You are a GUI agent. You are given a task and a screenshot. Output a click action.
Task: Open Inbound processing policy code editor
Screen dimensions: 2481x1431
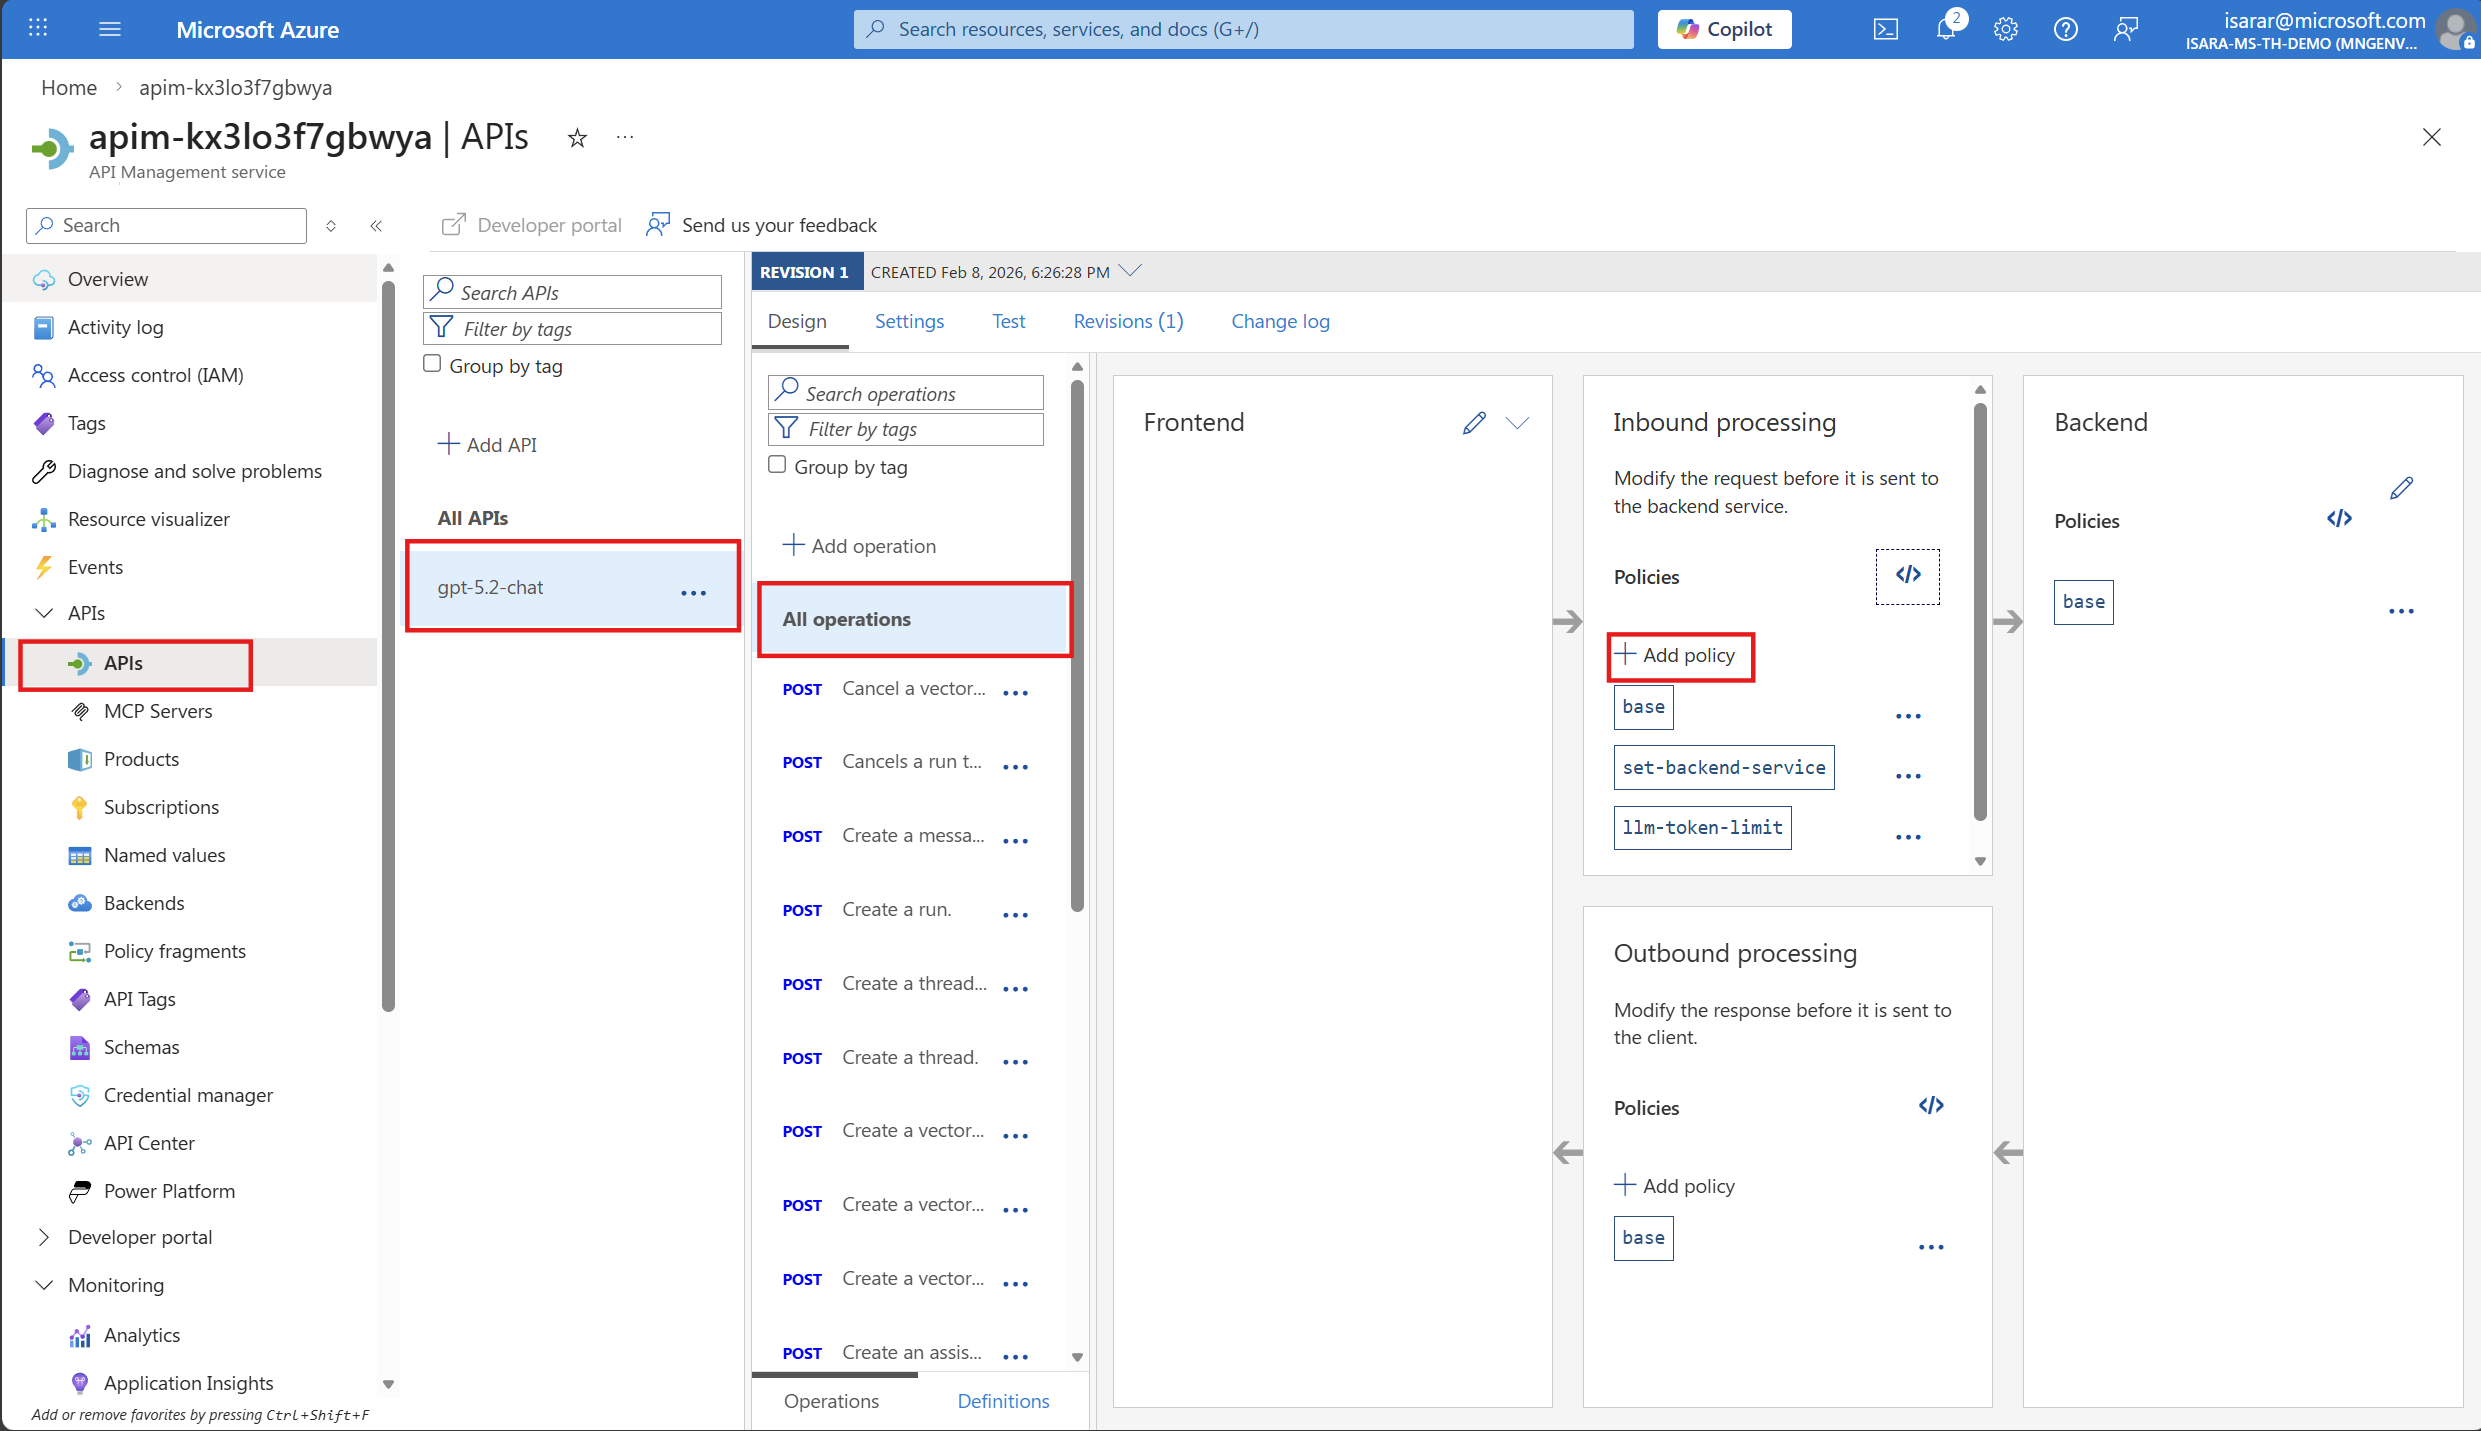point(1908,576)
